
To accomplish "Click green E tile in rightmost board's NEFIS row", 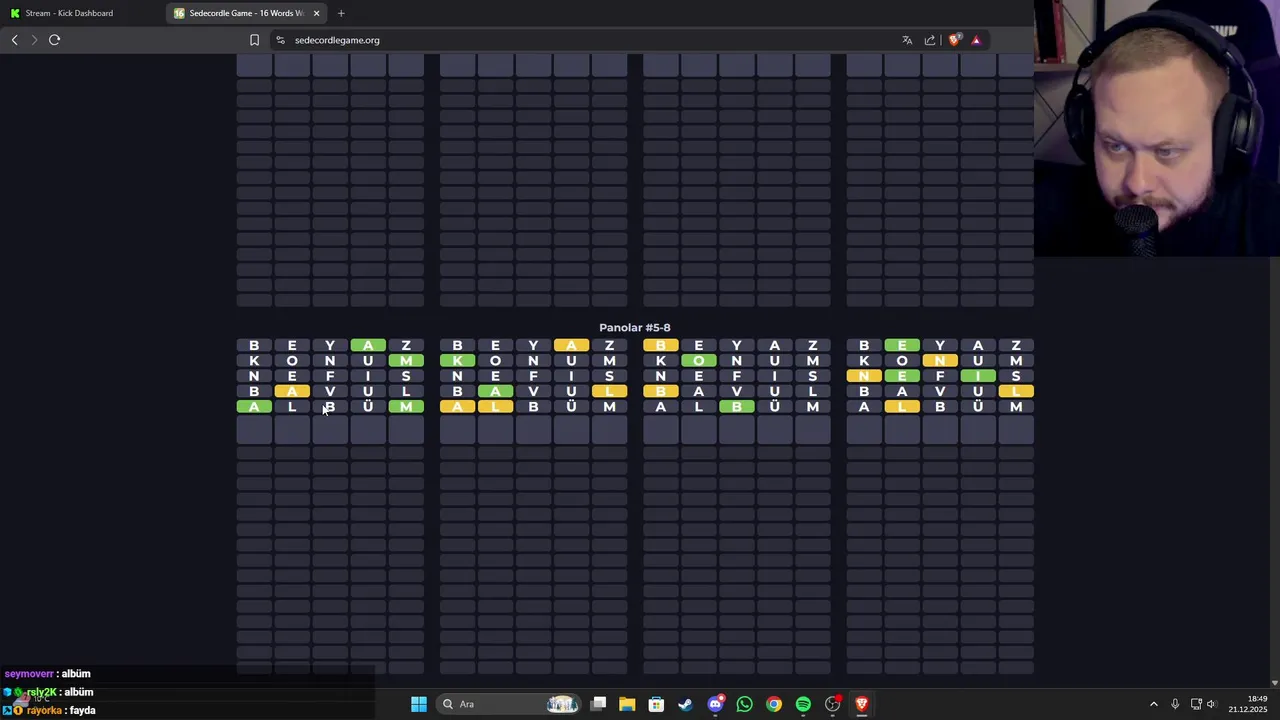I will [902, 376].
